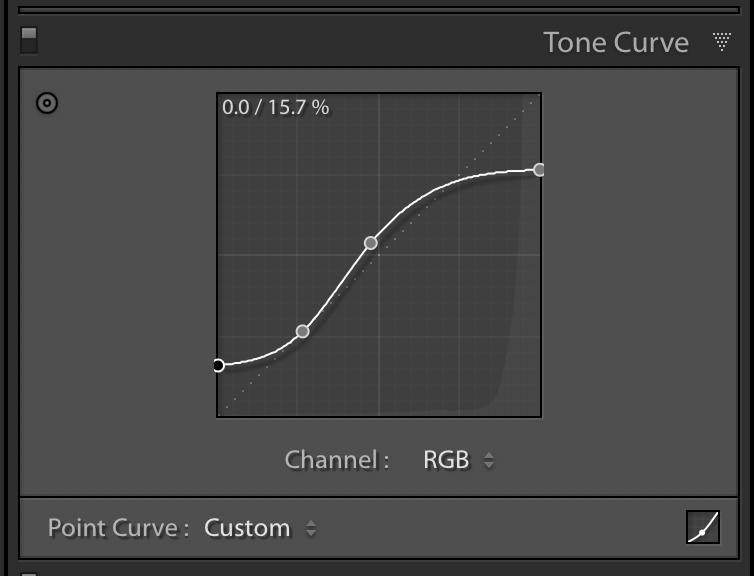This screenshot has height=576, width=754.
Task: Open the Channel RGB dropdown
Action: click(x=458, y=460)
